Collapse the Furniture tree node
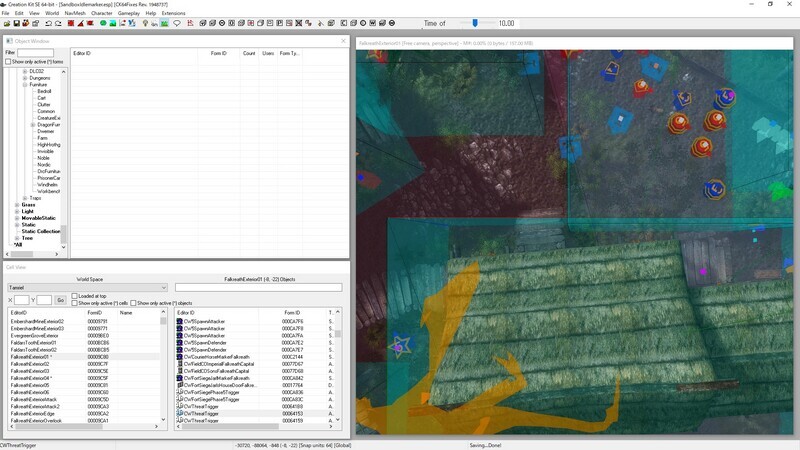This screenshot has height=450, width=800. pos(25,85)
